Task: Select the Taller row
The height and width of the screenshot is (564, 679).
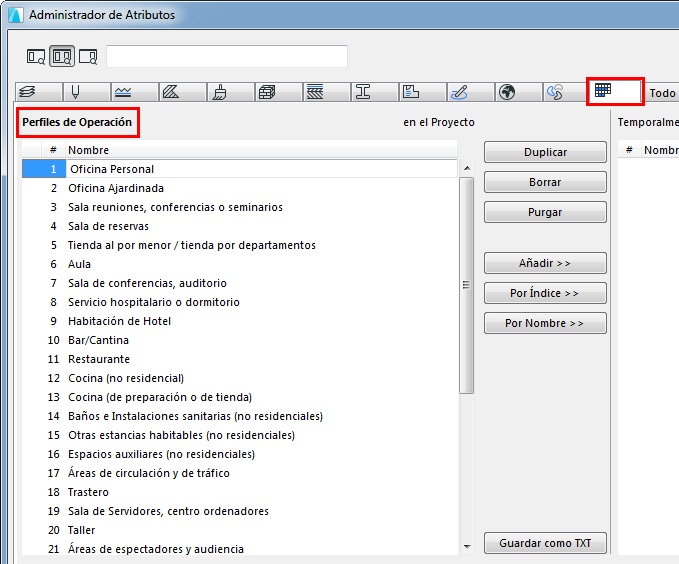Action: pyautogui.click(x=240, y=530)
